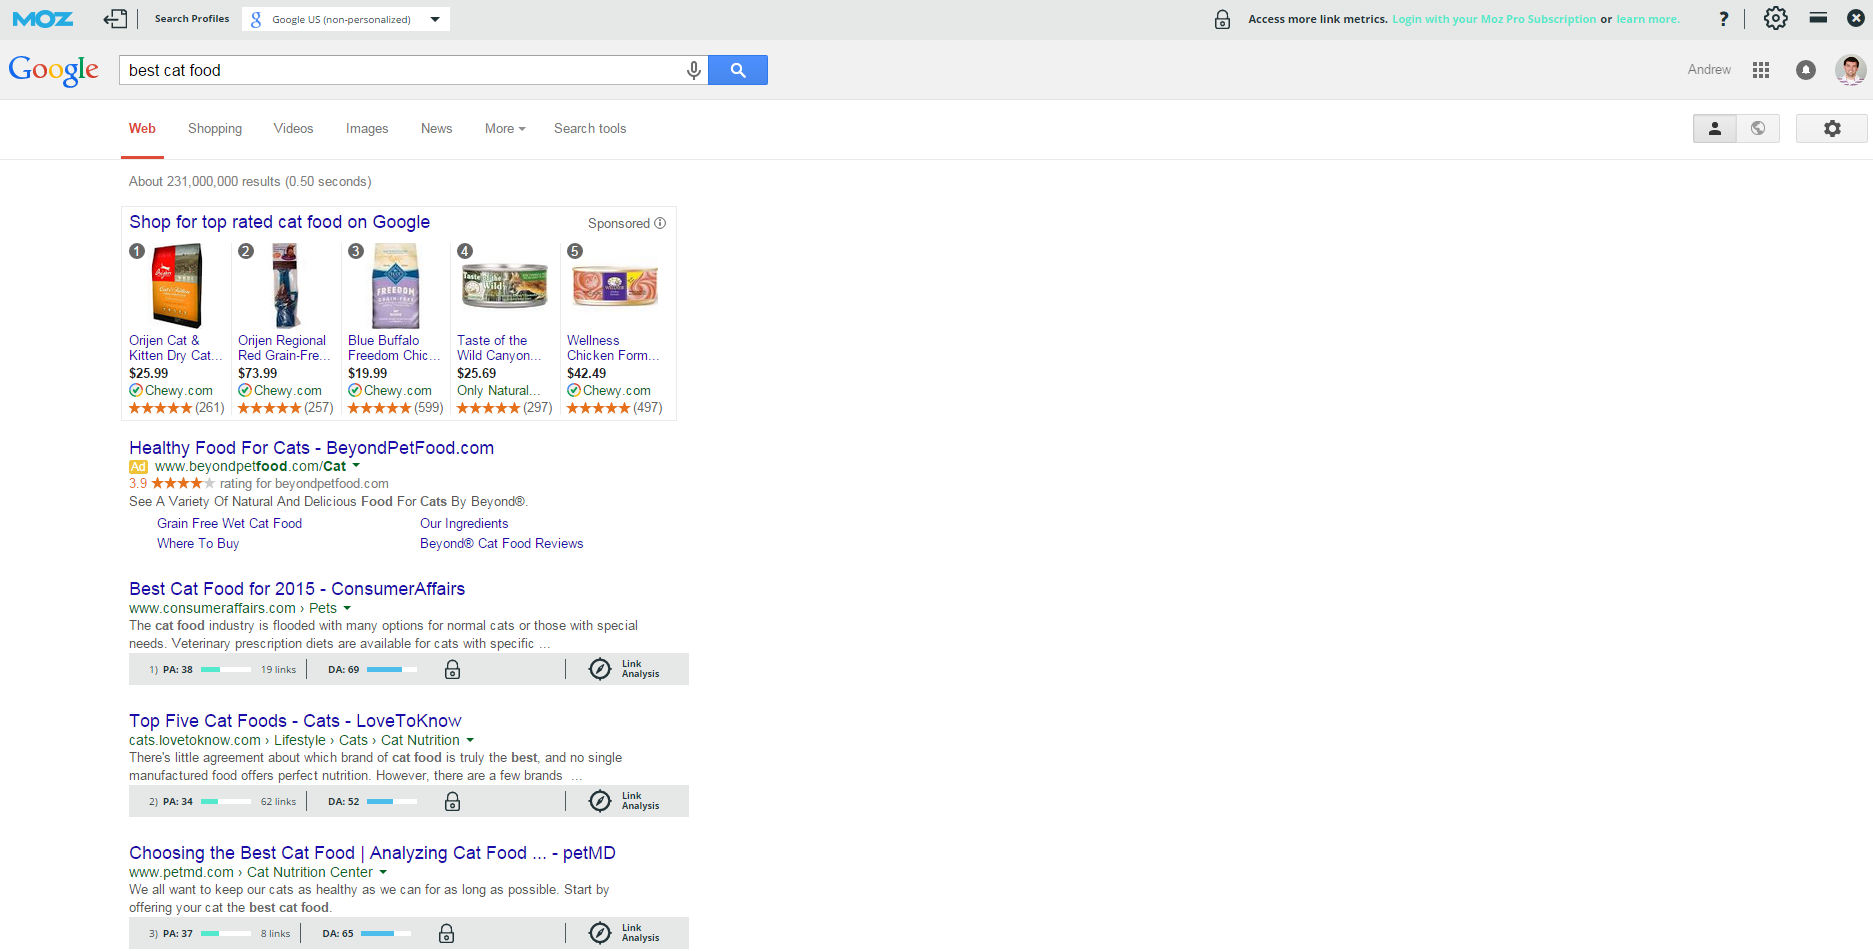Open Orijen Cat & Kitten Dry product image
The image size is (1873, 951).
coord(177,287)
